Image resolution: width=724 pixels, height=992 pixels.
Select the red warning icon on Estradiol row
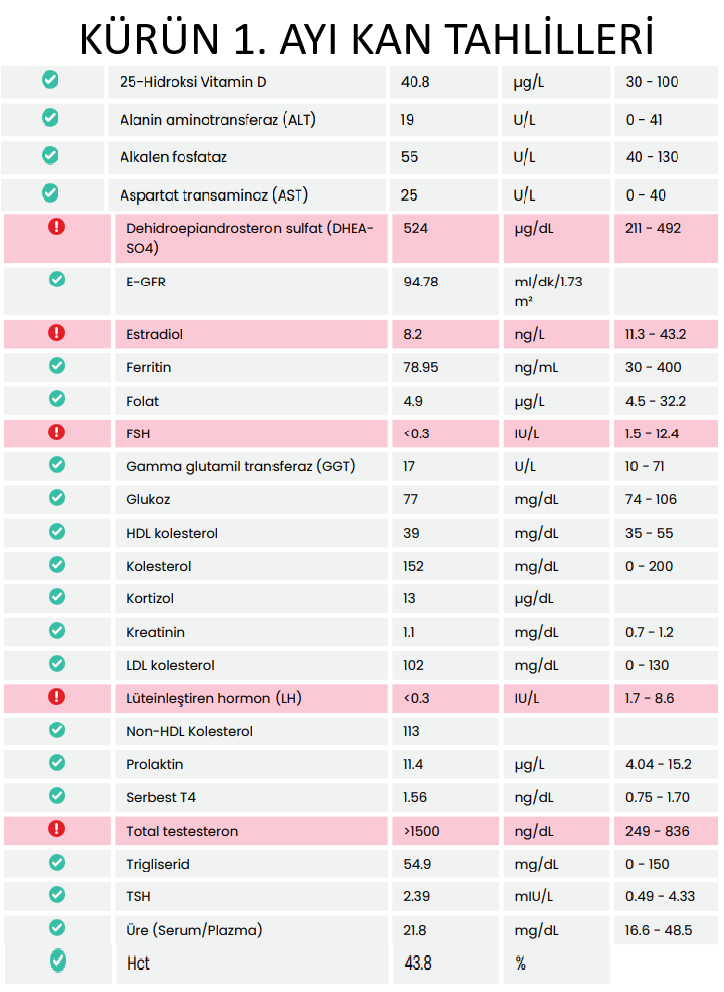click(x=56, y=332)
